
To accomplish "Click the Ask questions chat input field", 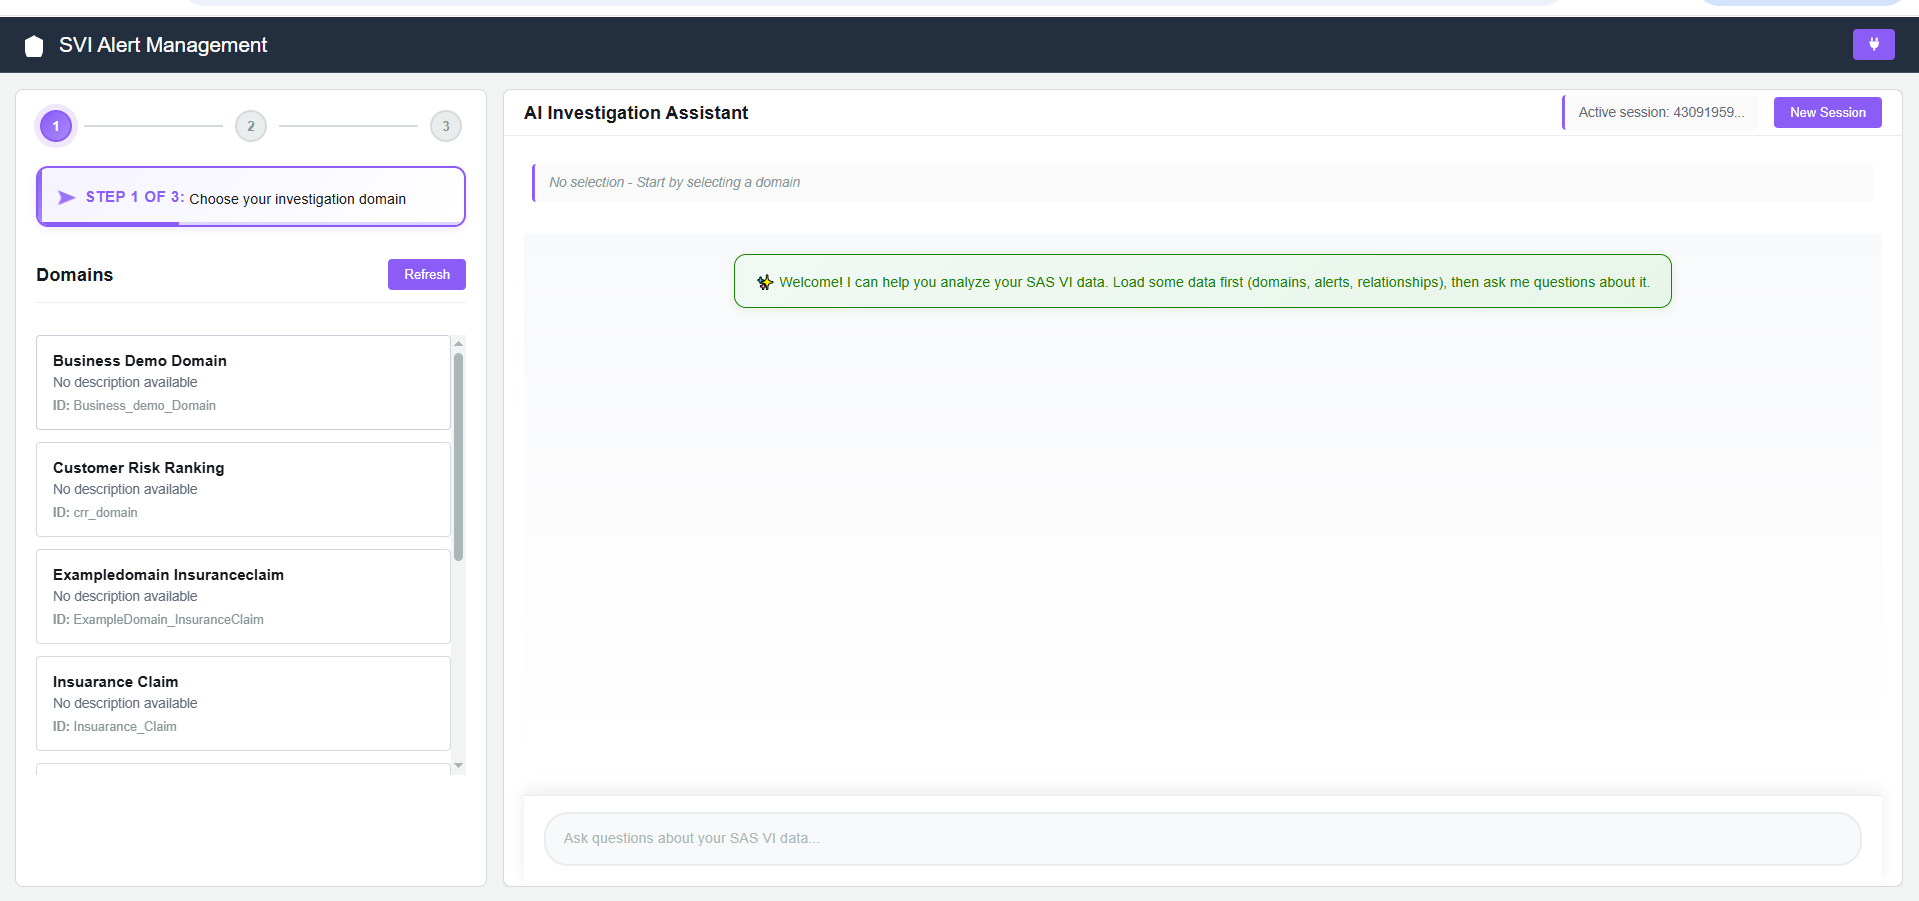I will click(1200, 838).
